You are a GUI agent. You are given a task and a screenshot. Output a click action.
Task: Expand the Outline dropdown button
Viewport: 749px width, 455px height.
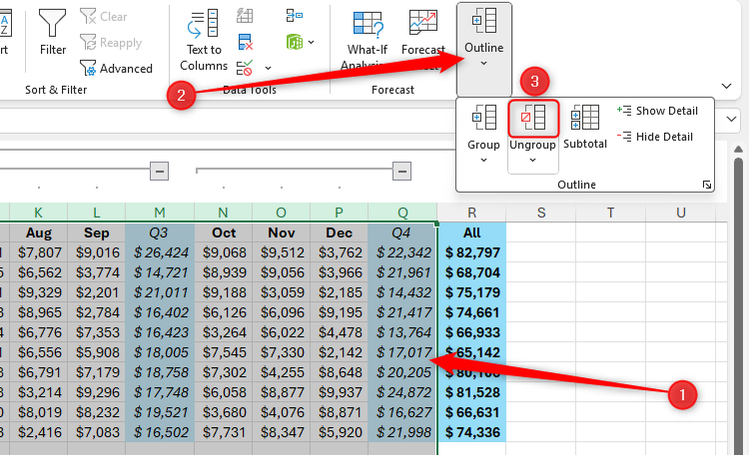[x=484, y=40]
